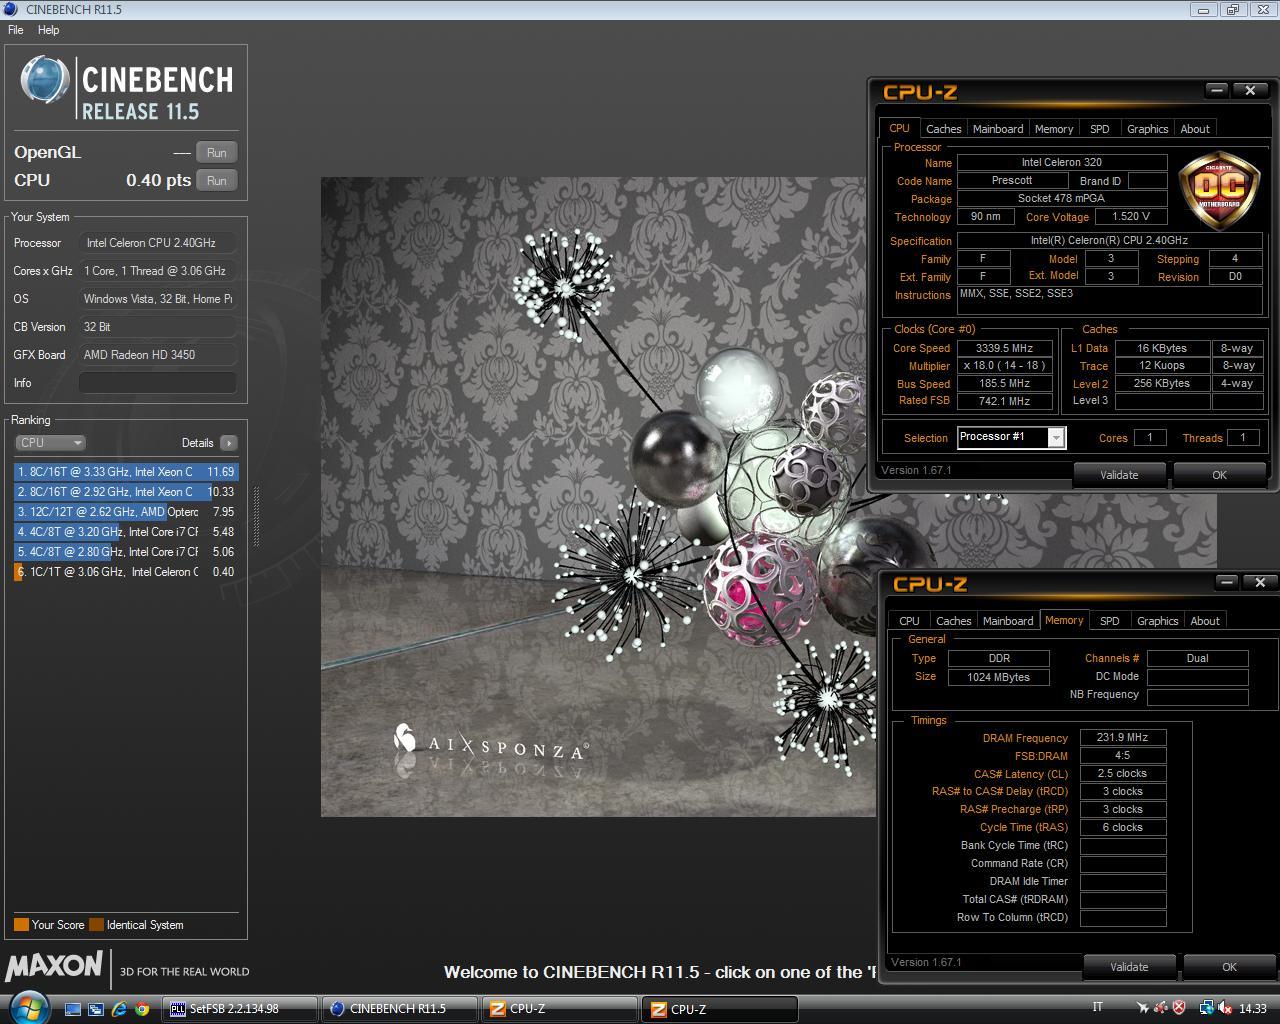Click the DRAM Frequency value 231.9 MHz

click(1123, 738)
